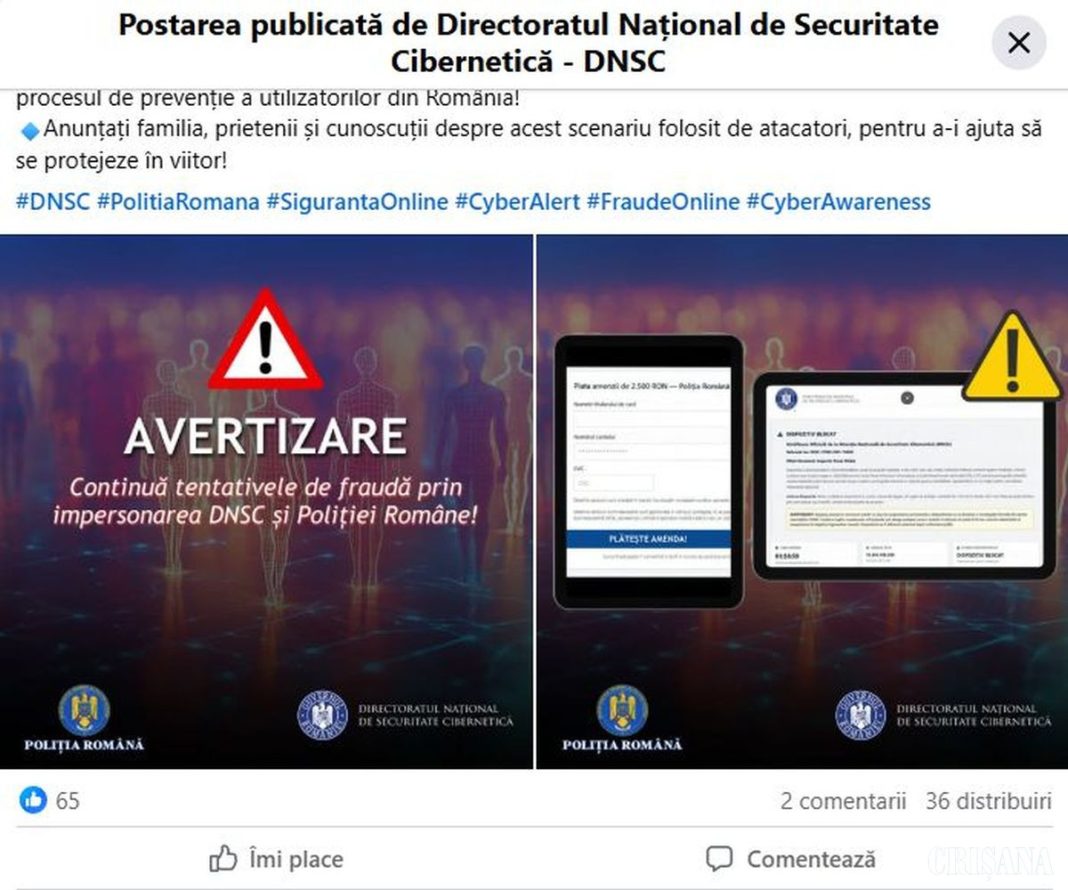Open the #DNSC hashtag

(x=52, y=202)
